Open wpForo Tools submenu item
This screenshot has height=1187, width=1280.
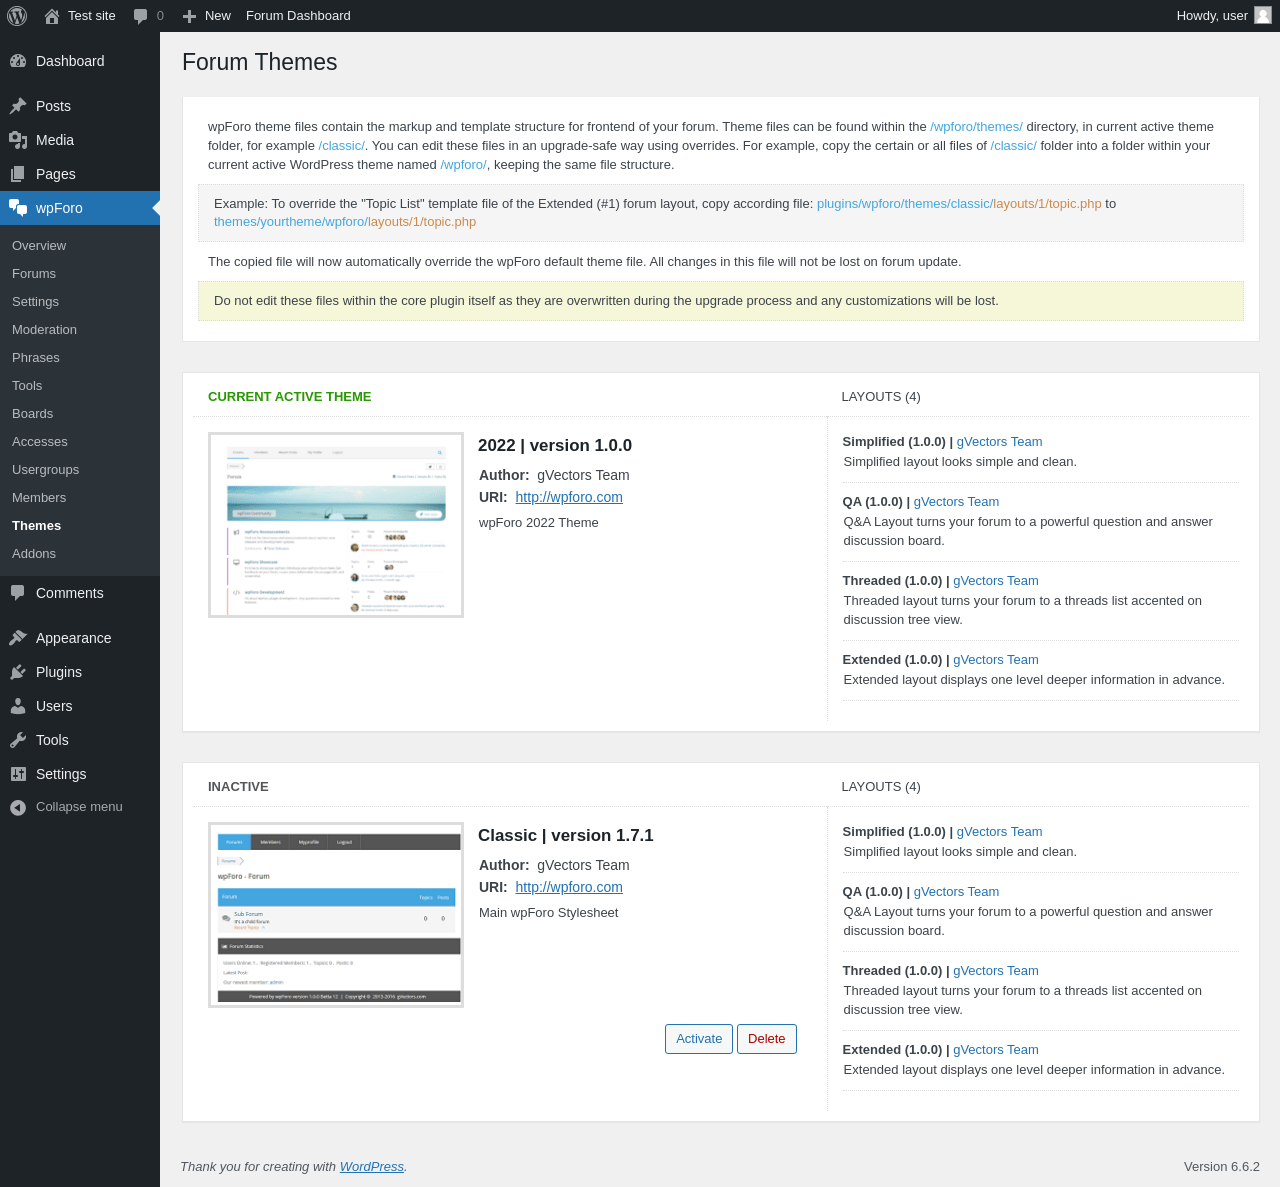coord(27,386)
